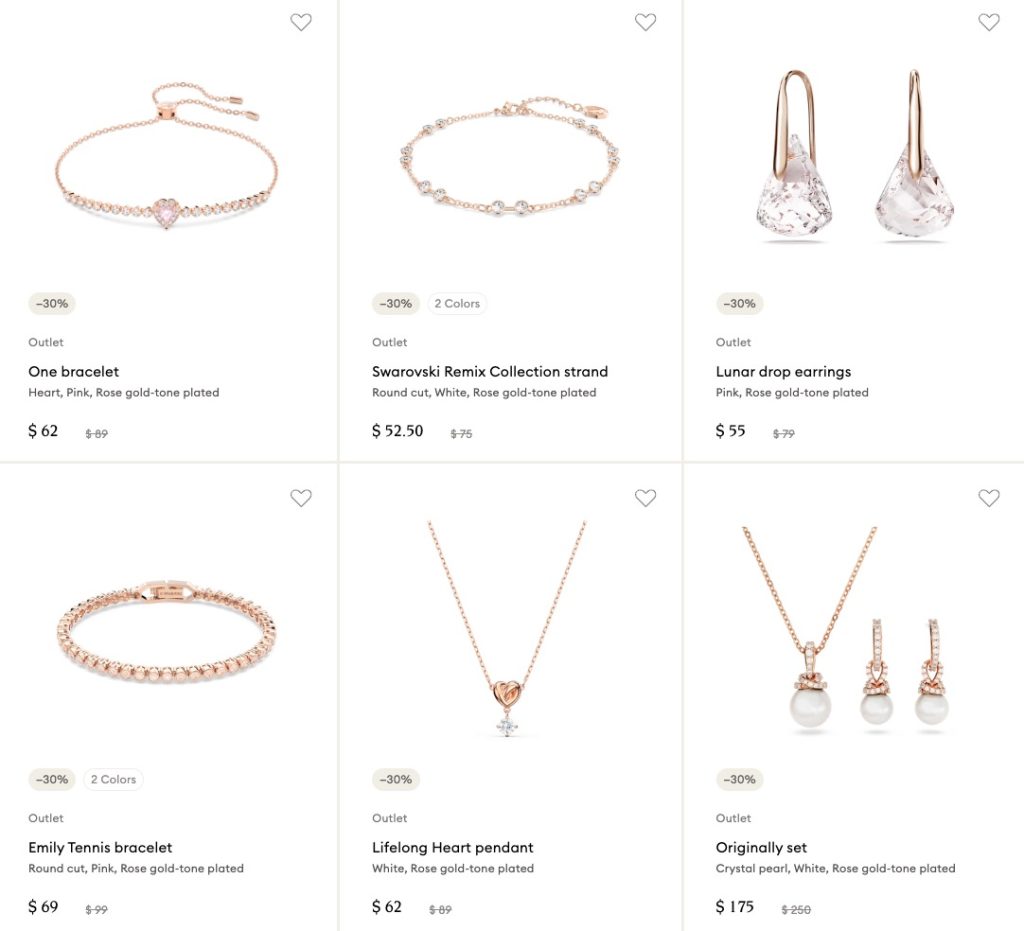Screen dimensions: 1024x931
Task: Click wishlist heart for Lunar drop earrings
Action: point(989,22)
